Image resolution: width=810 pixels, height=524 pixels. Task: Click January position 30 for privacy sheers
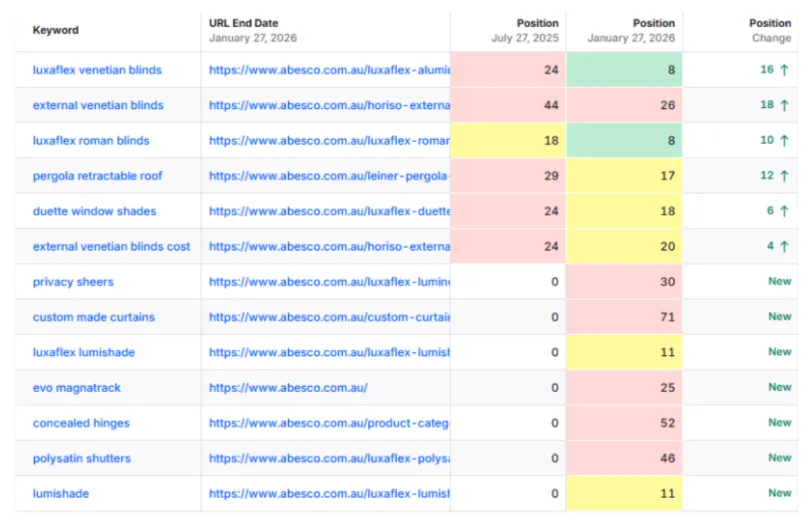tap(624, 282)
